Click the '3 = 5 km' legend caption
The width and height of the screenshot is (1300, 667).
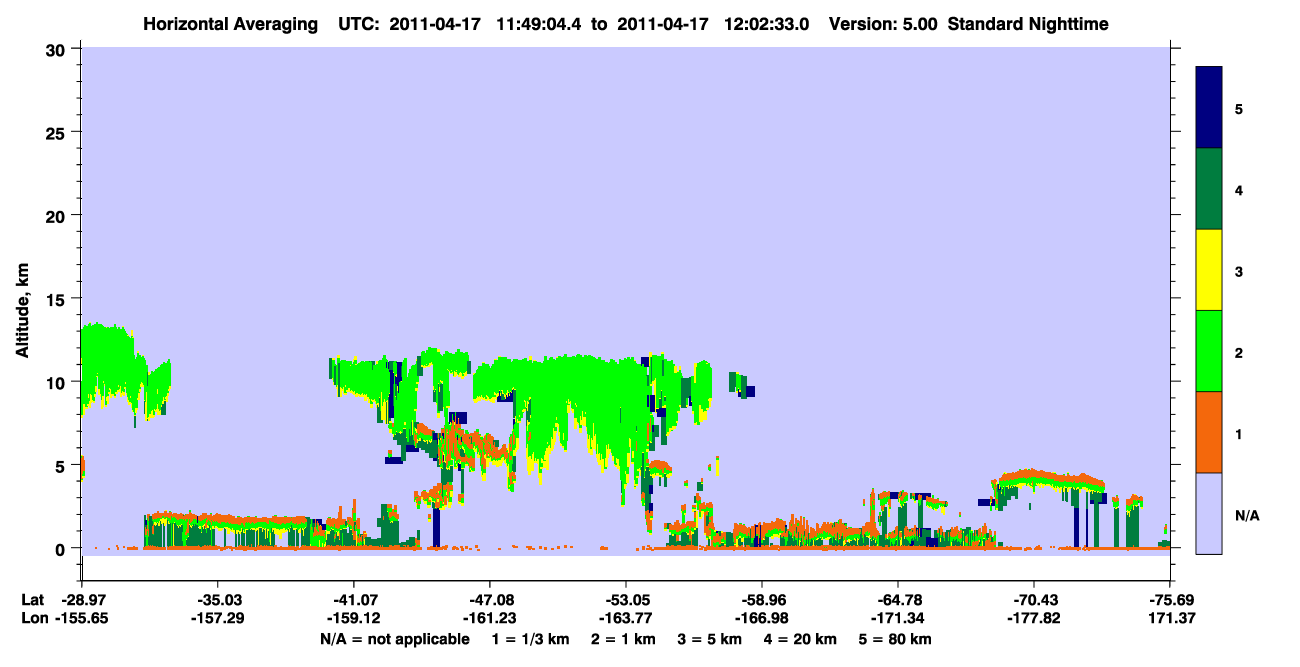(711, 639)
